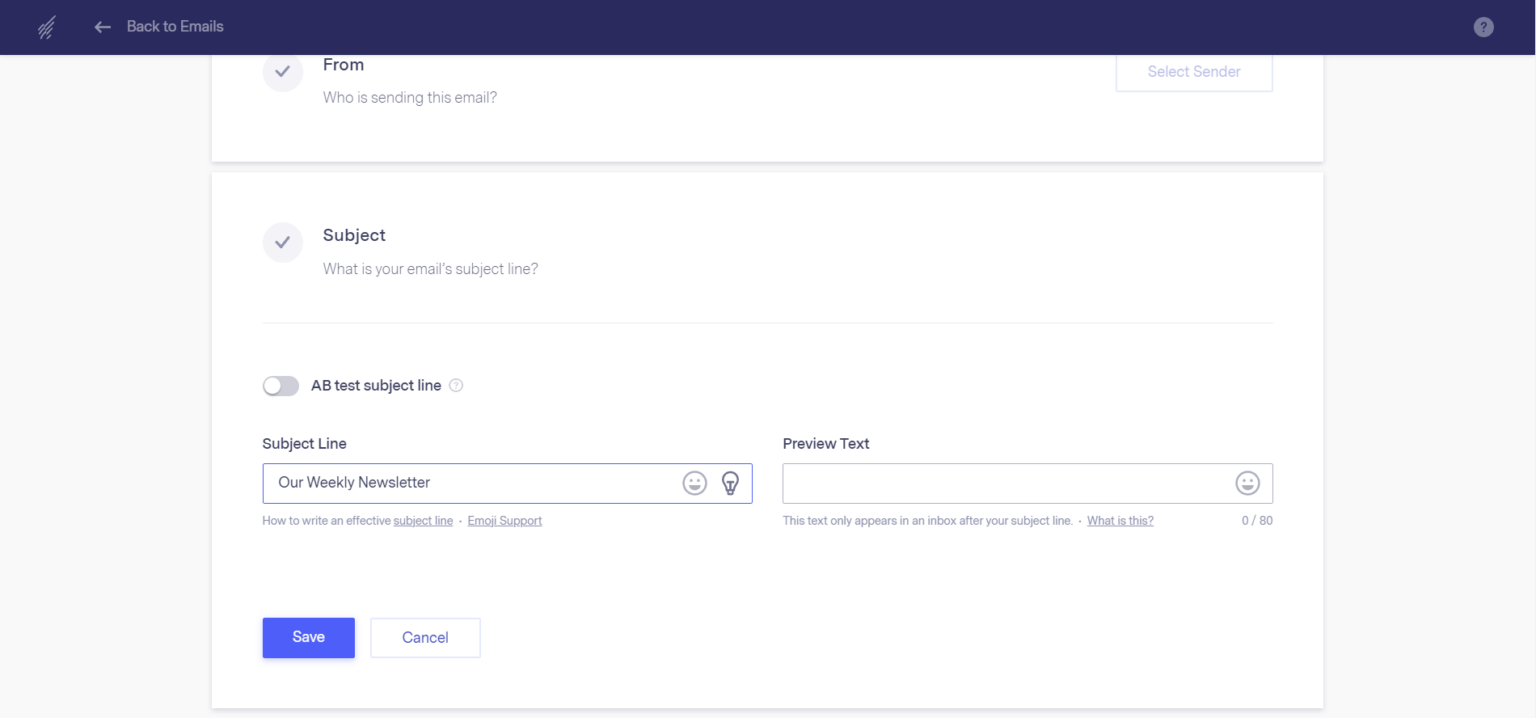The height and width of the screenshot is (718, 1536).
Task: Open emoji picker in Preview Text field
Action: [1247, 483]
